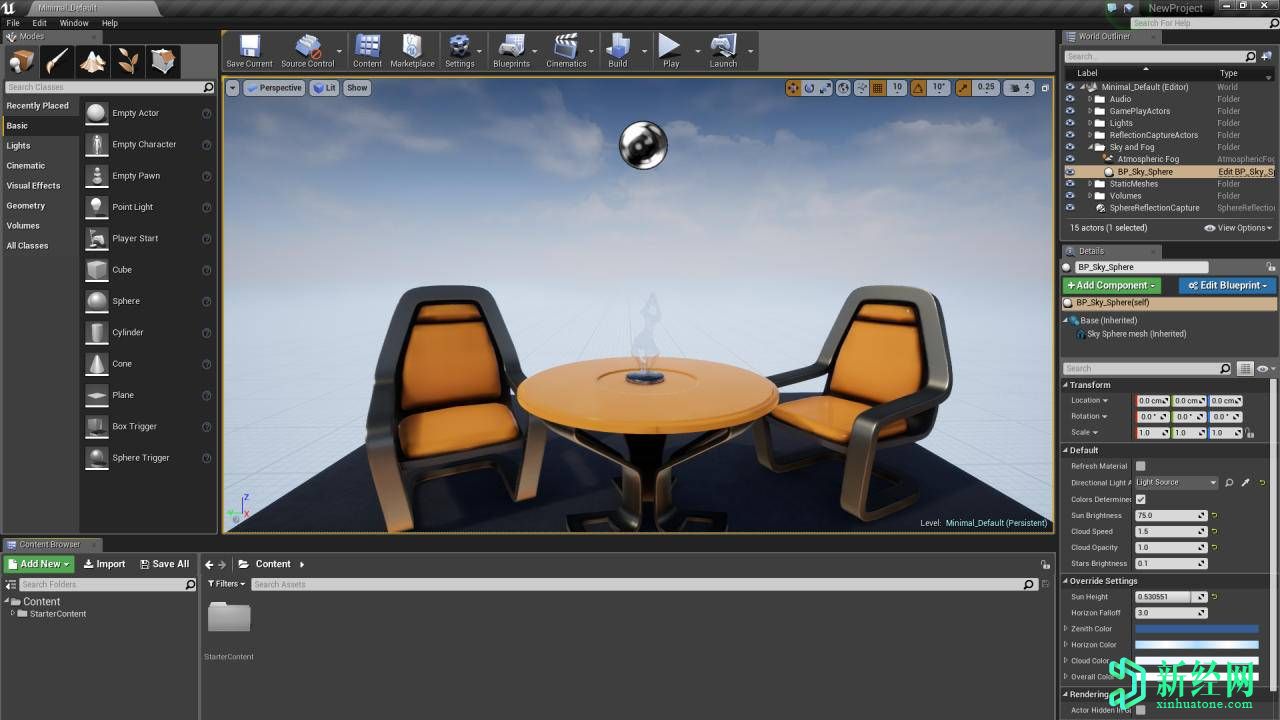Click the Import button in Content Browser
The image size is (1280, 720).
point(104,564)
